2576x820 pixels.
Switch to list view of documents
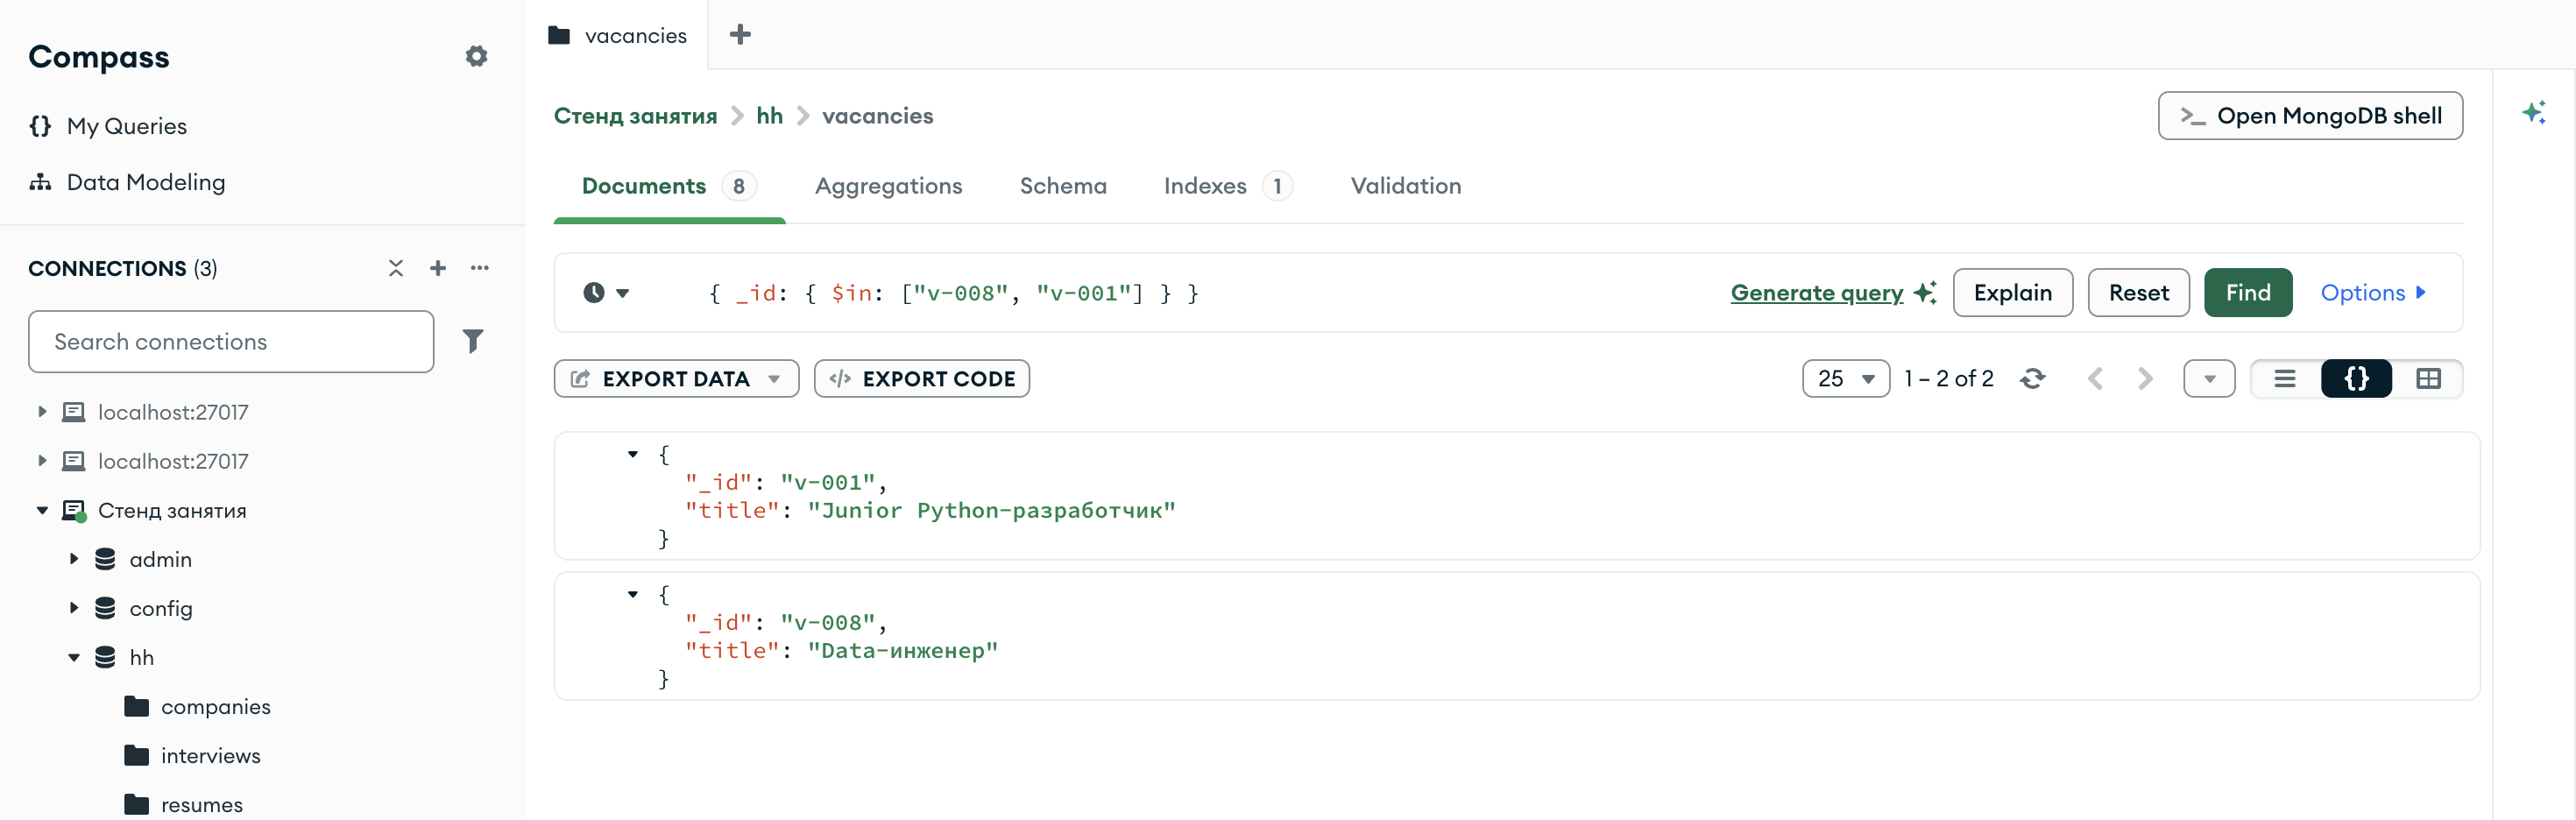click(2285, 379)
